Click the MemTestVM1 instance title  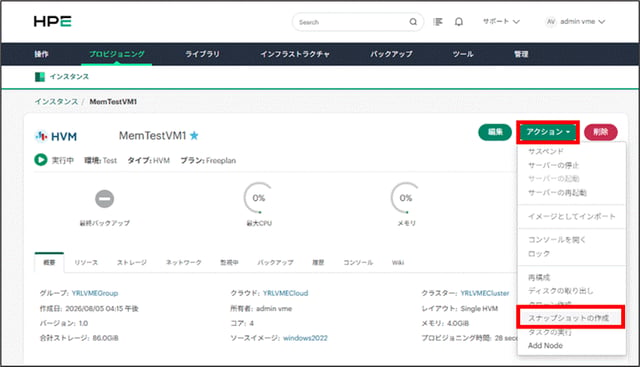(153, 136)
